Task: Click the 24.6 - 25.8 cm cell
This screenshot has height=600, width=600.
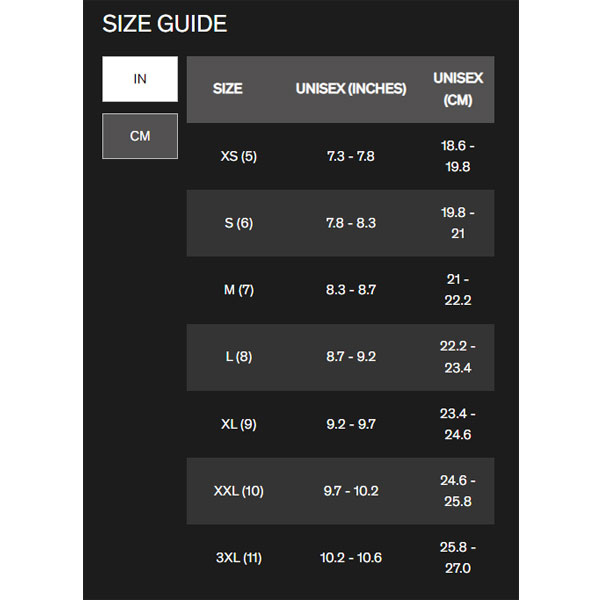Action: (x=458, y=491)
